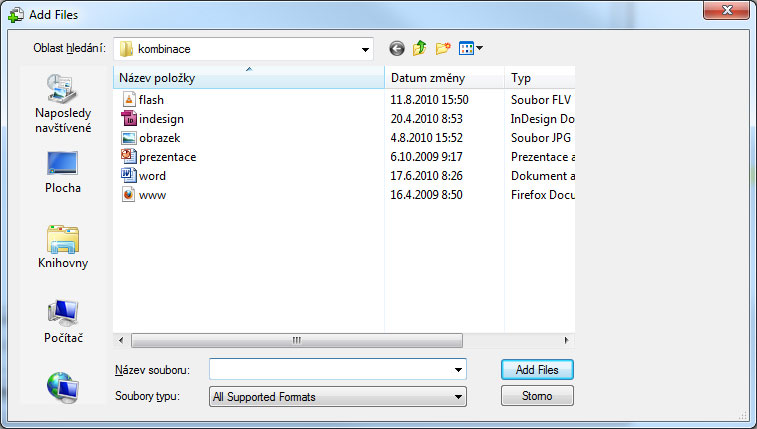Select the prezentace file
This screenshot has height=429, width=757.
point(167,157)
